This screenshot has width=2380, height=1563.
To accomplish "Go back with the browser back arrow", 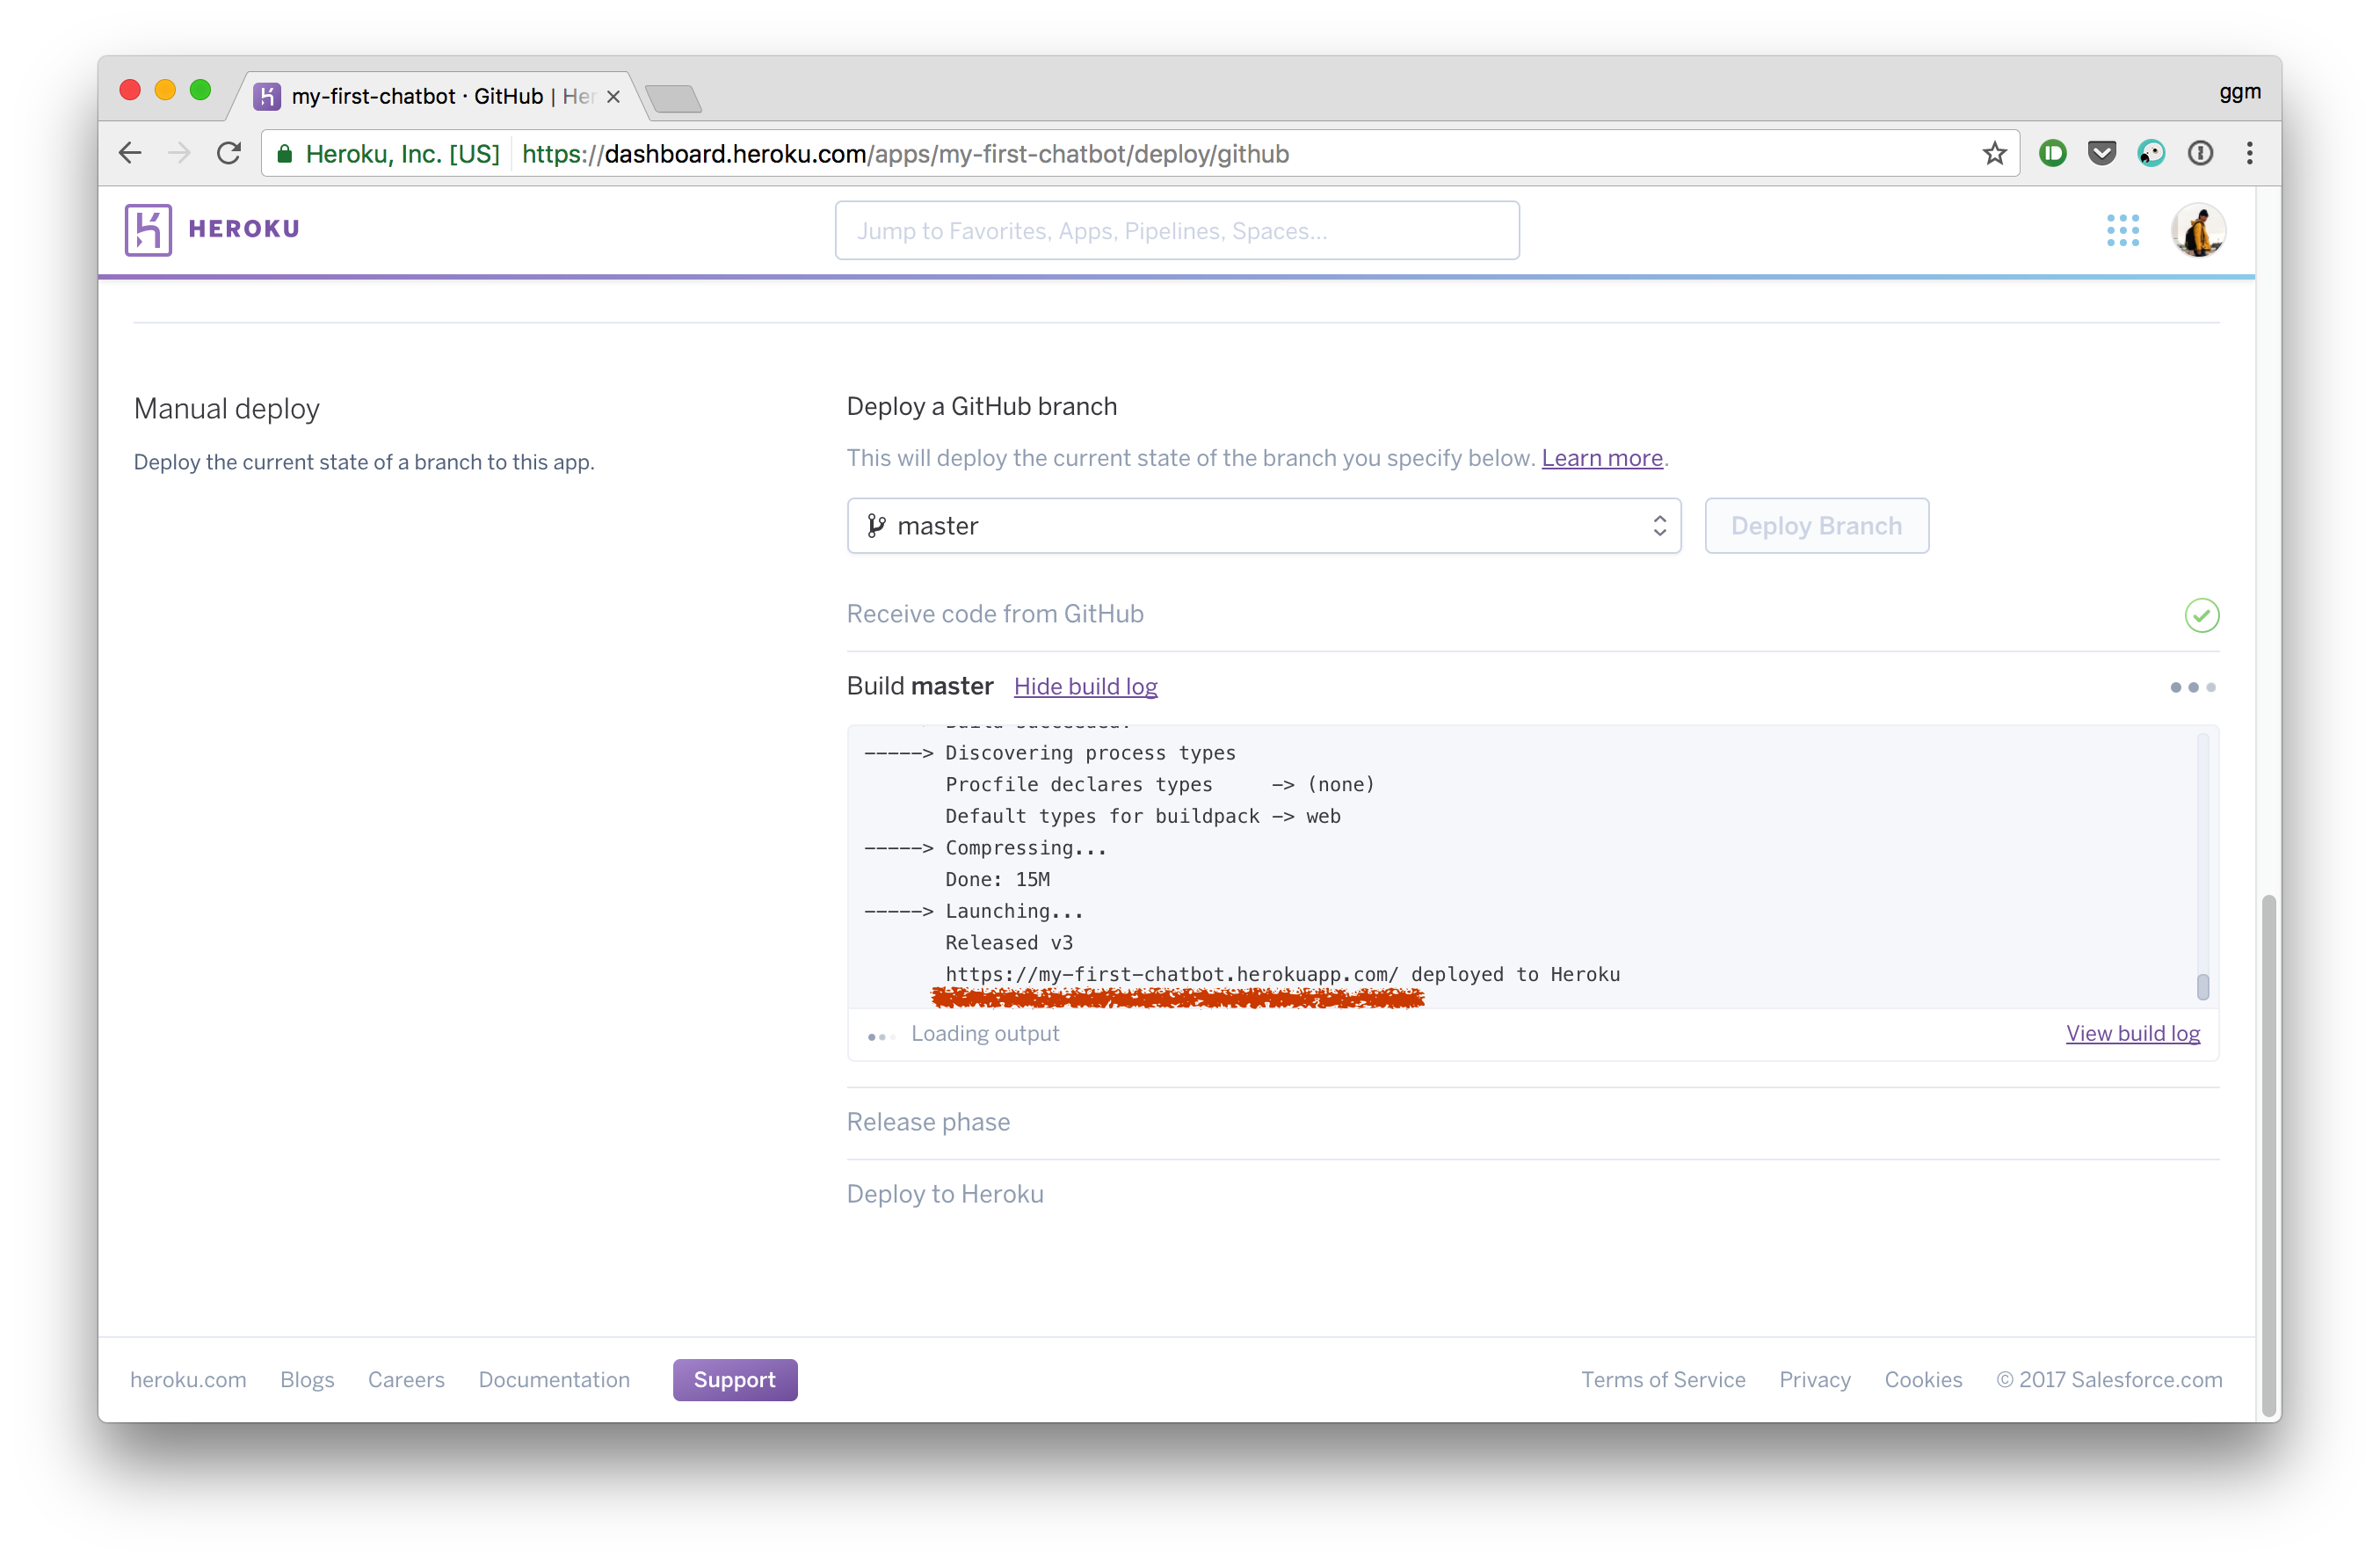I will coord(130,153).
